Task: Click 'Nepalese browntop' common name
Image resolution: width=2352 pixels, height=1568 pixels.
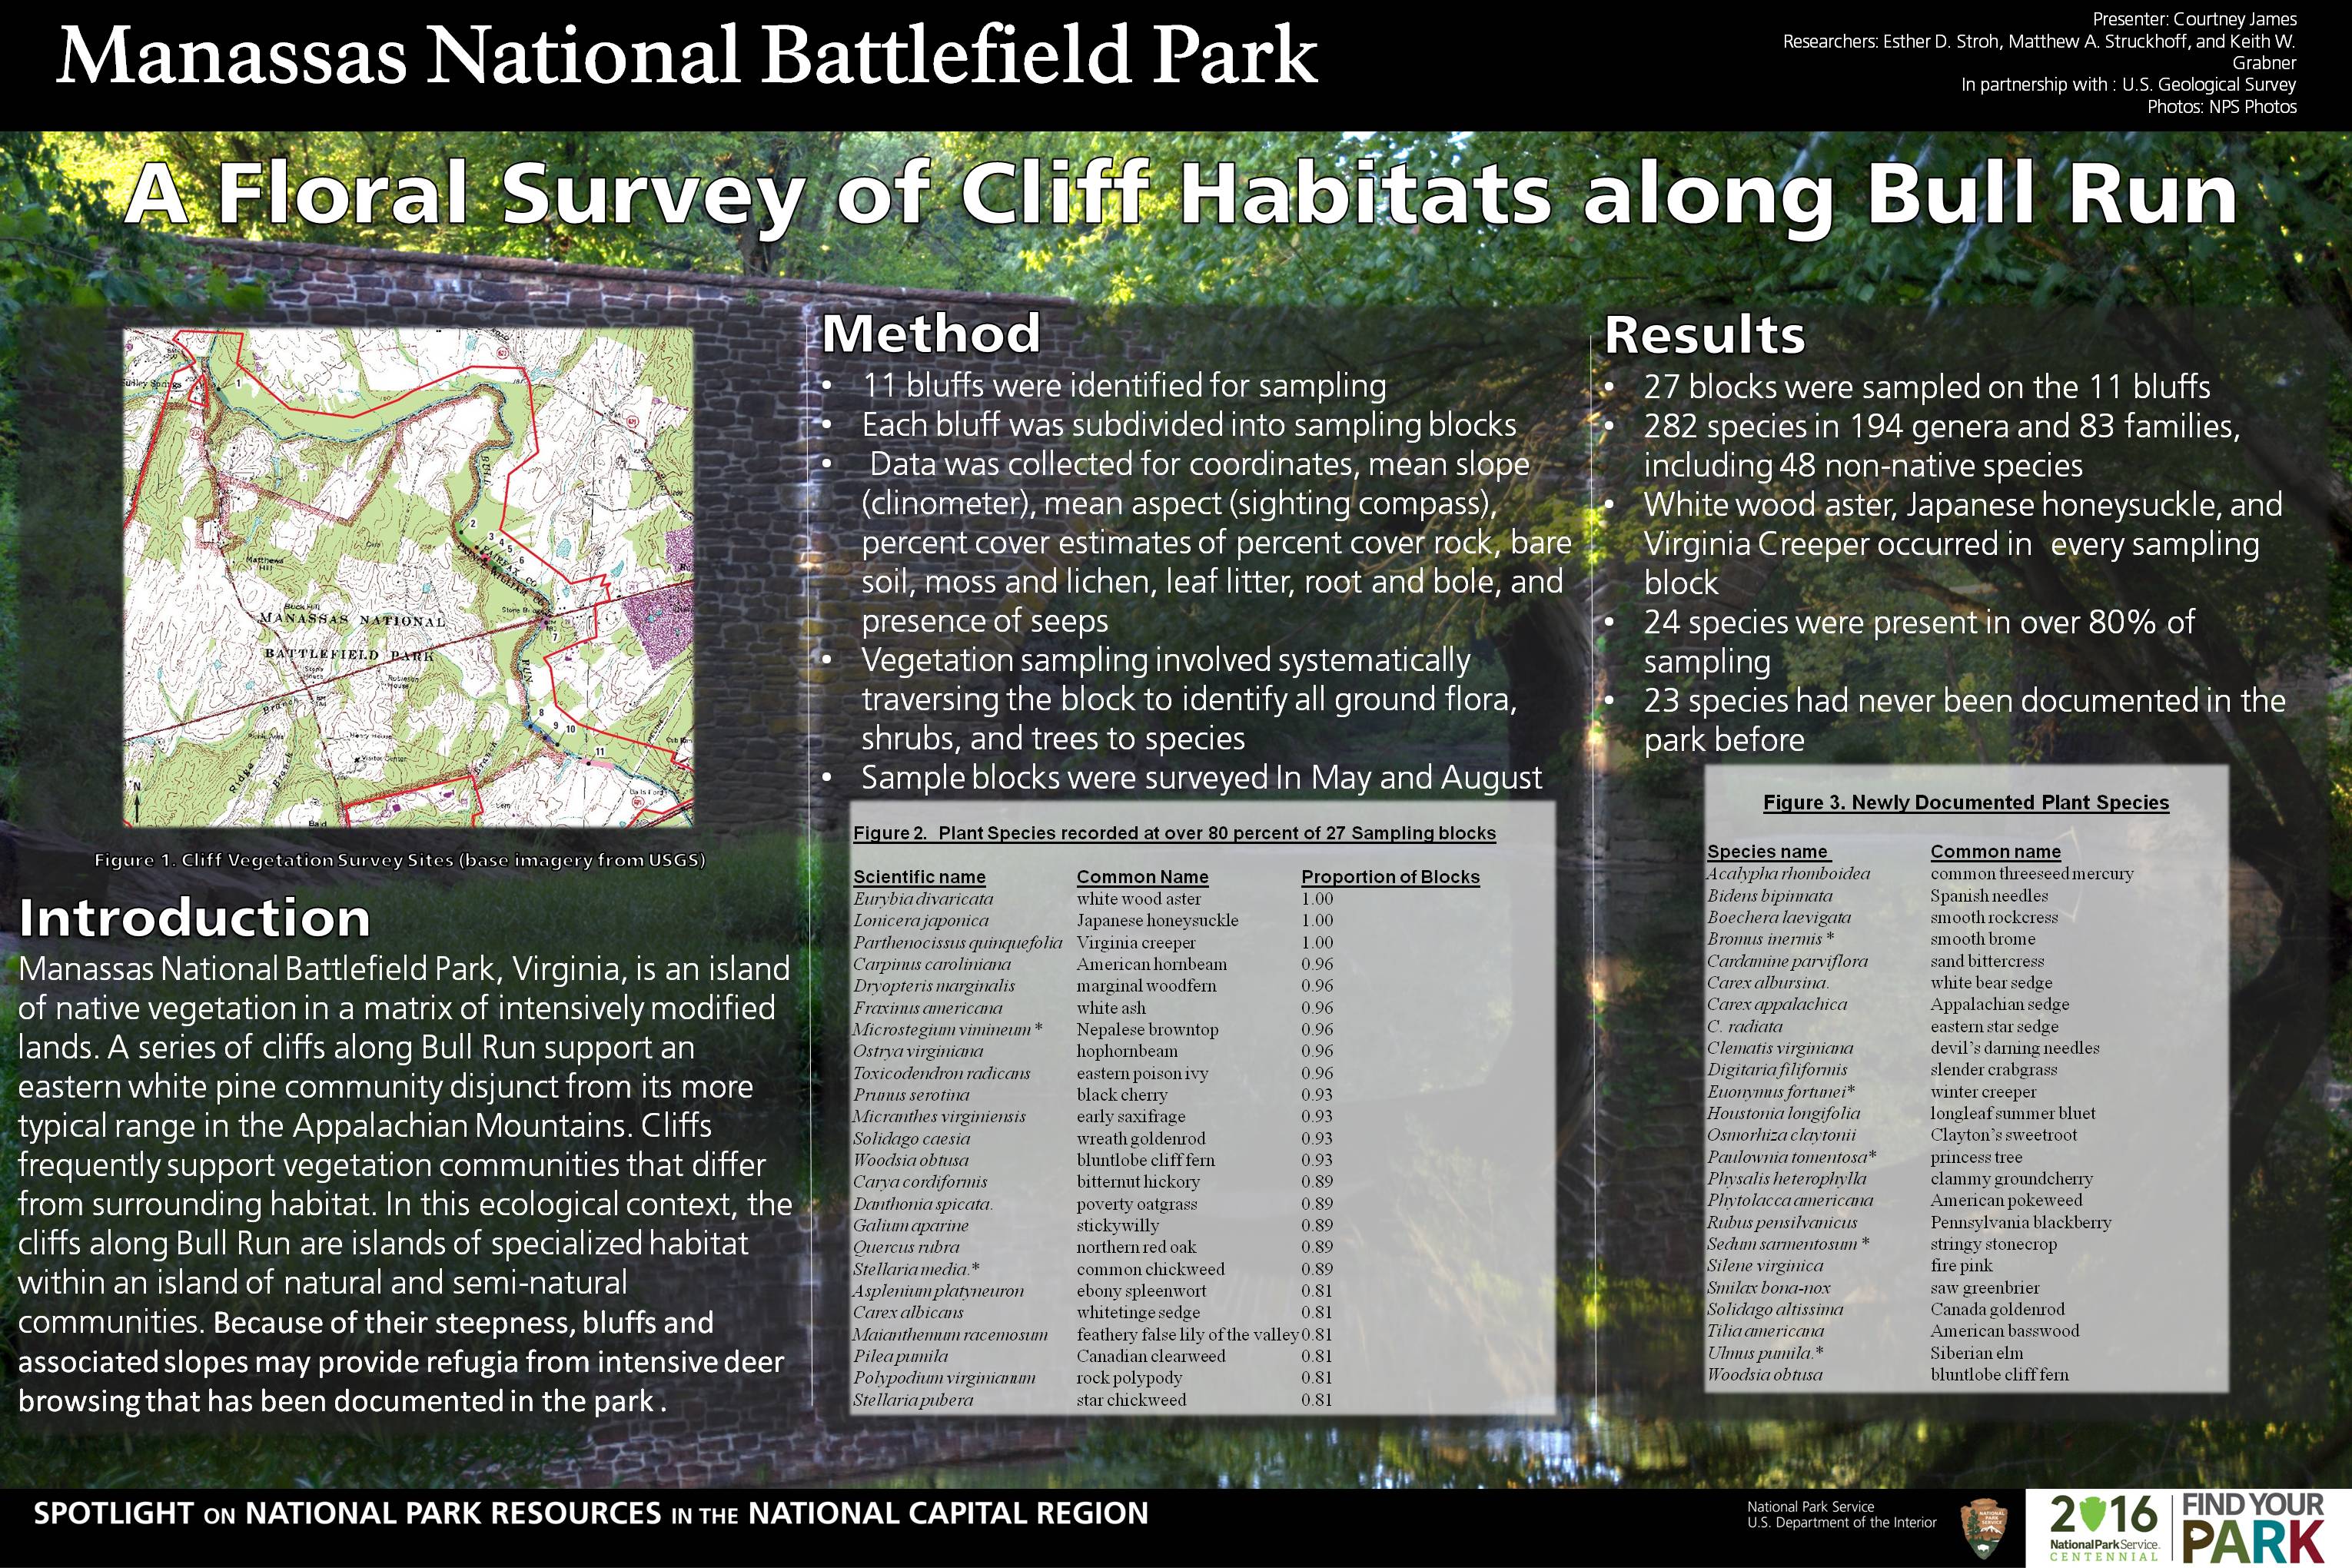Action: 1147,1030
